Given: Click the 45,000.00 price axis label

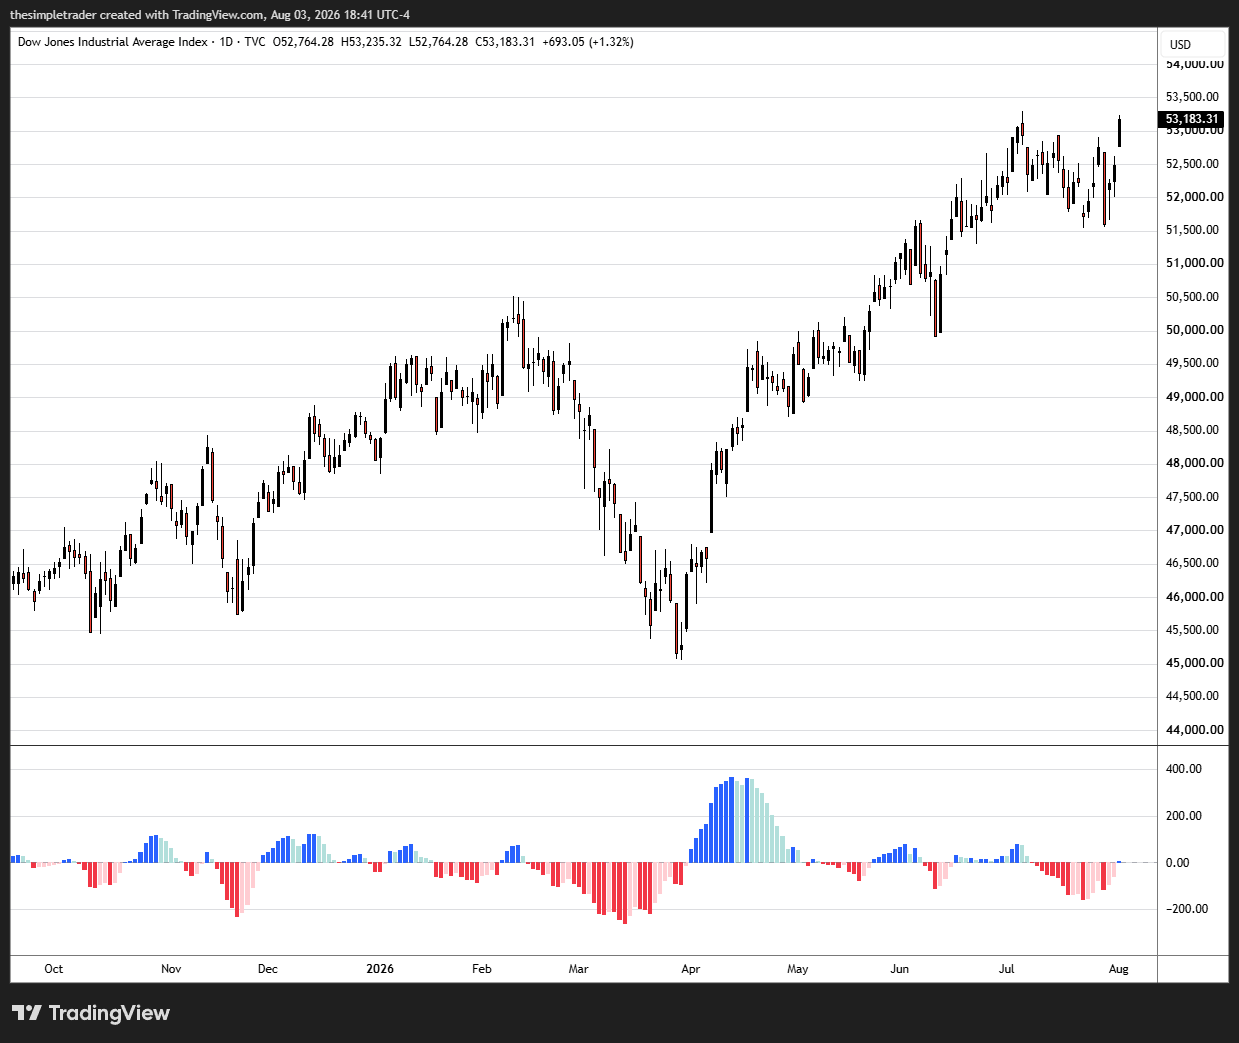Looking at the screenshot, I should (x=1195, y=663).
